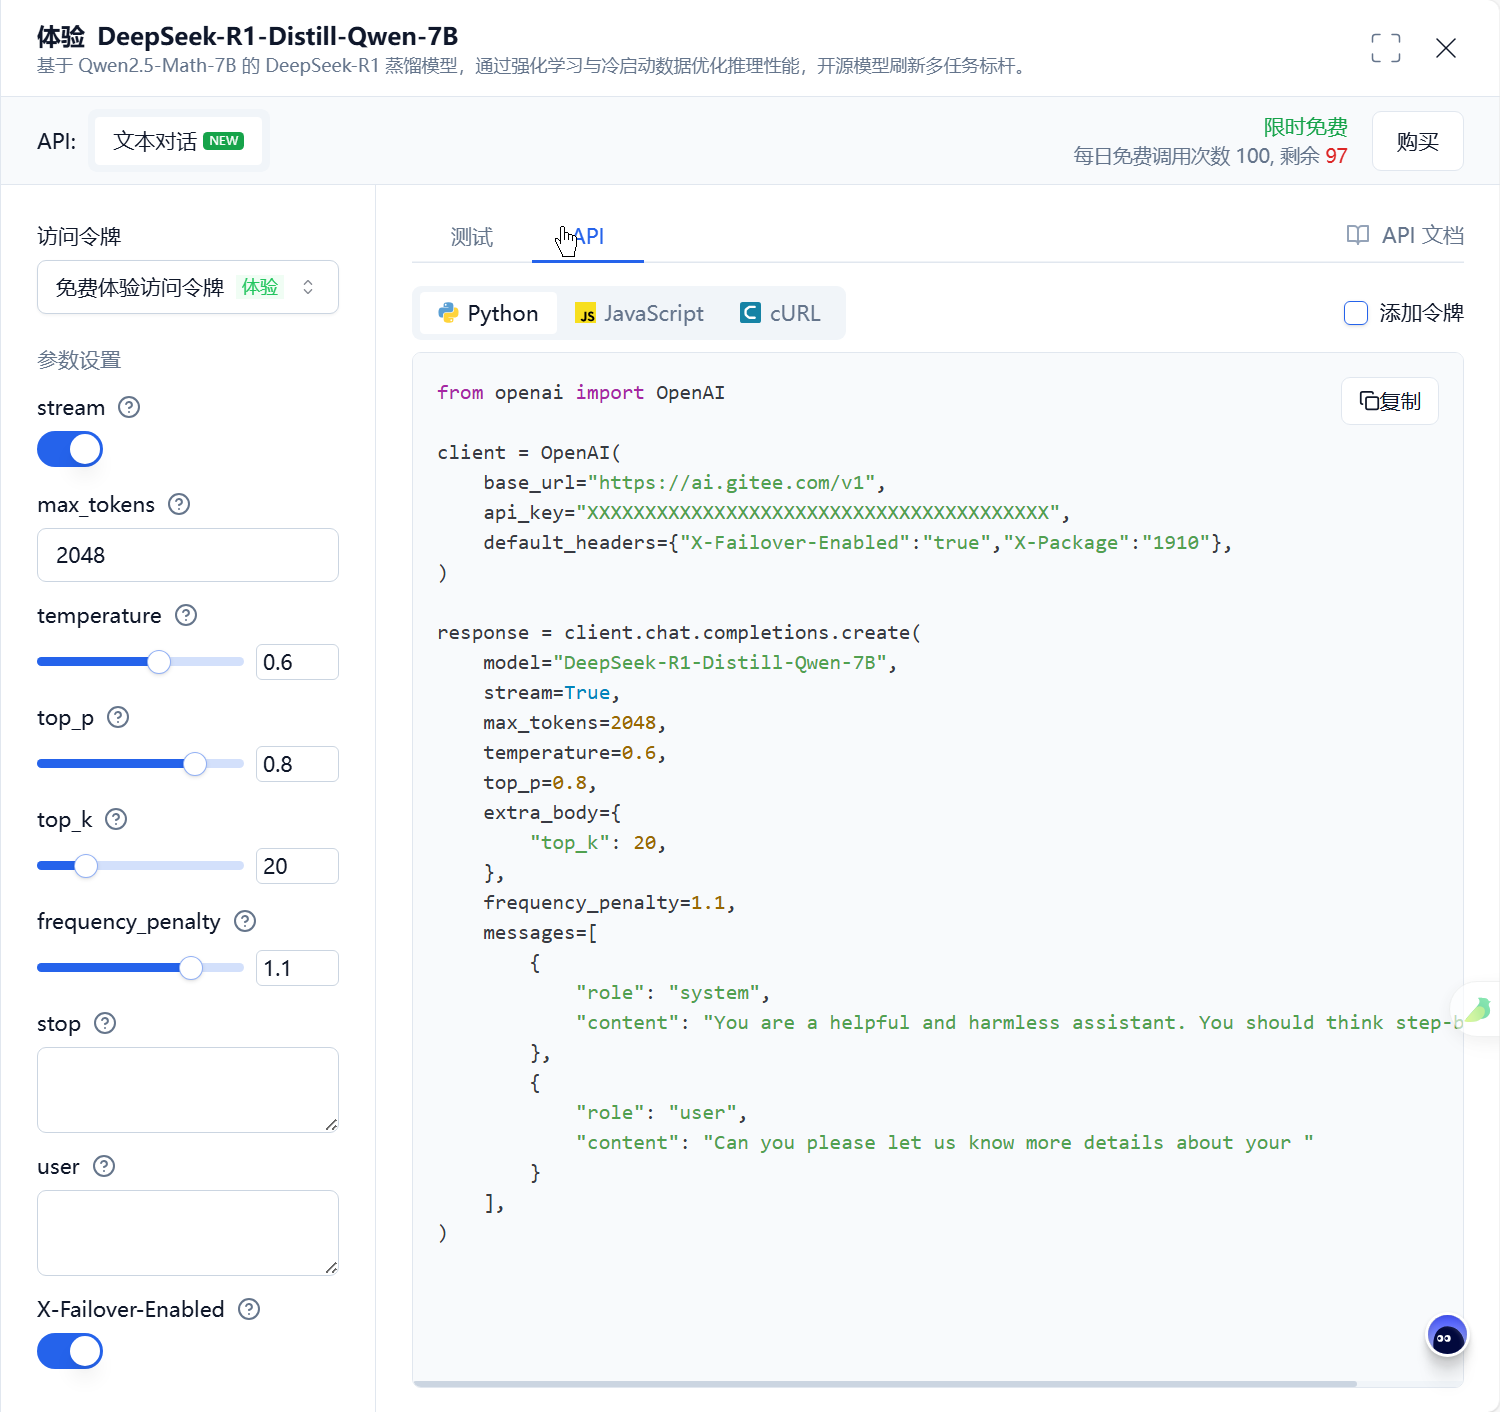The image size is (1500, 1412).
Task: Click the frequency_penalty value field
Action: coord(297,968)
